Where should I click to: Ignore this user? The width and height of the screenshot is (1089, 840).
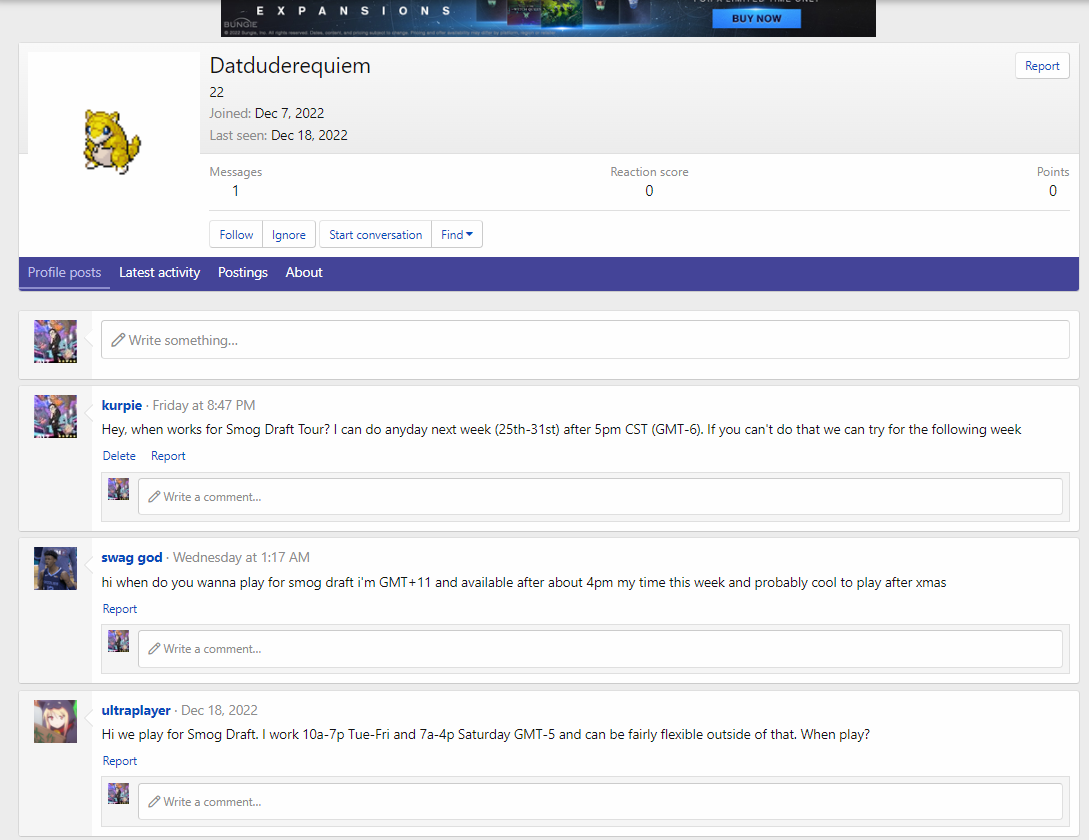pyautogui.click(x=288, y=235)
